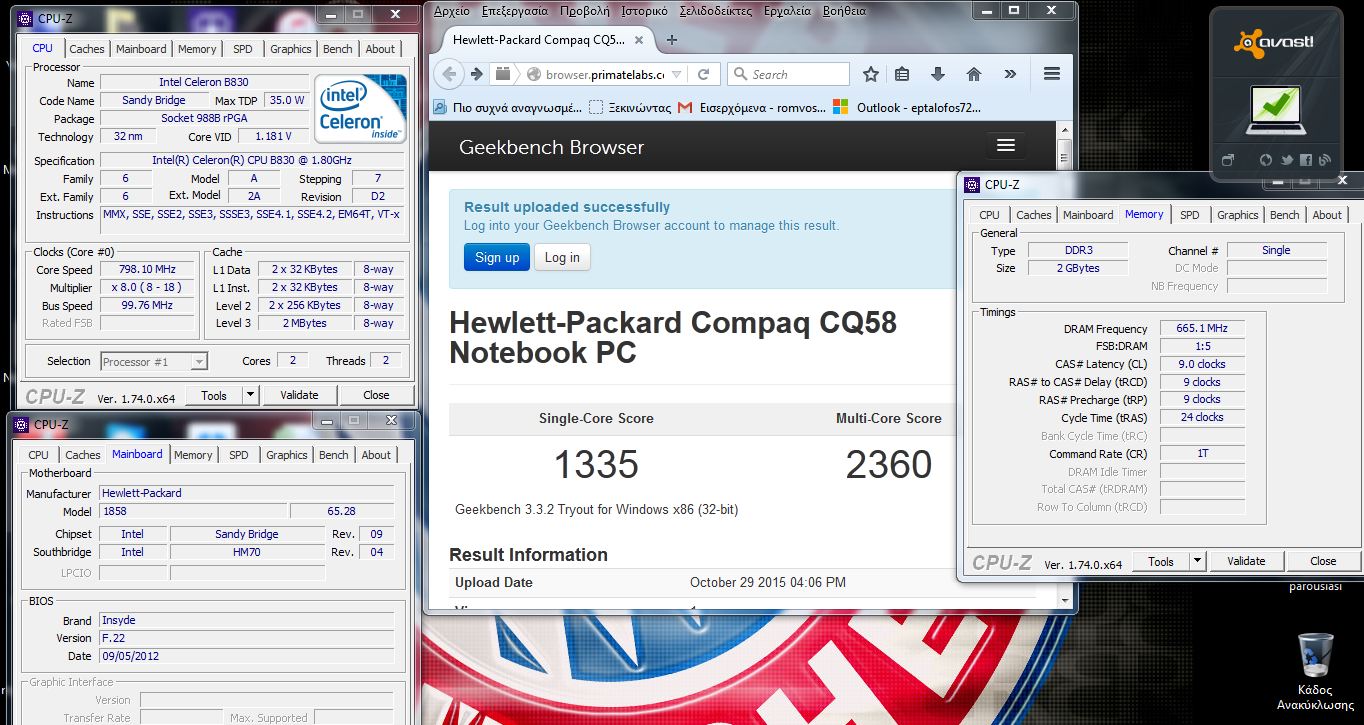Open the Recycle Bin desktop icon
The width and height of the screenshot is (1364, 725).
point(1316,672)
